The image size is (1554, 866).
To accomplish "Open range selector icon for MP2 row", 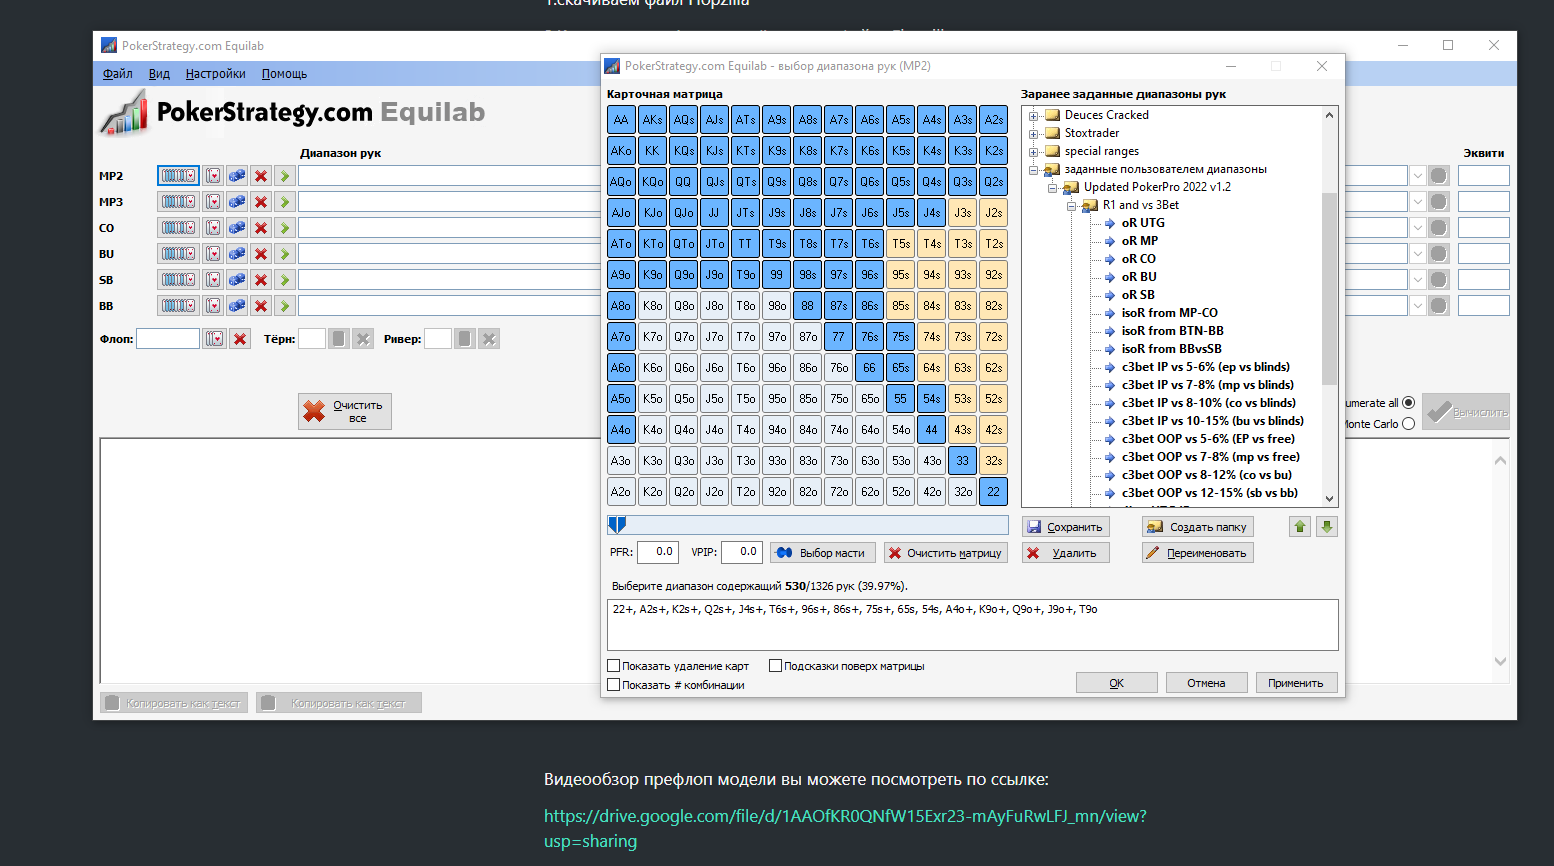I will [x=178, y=176].
